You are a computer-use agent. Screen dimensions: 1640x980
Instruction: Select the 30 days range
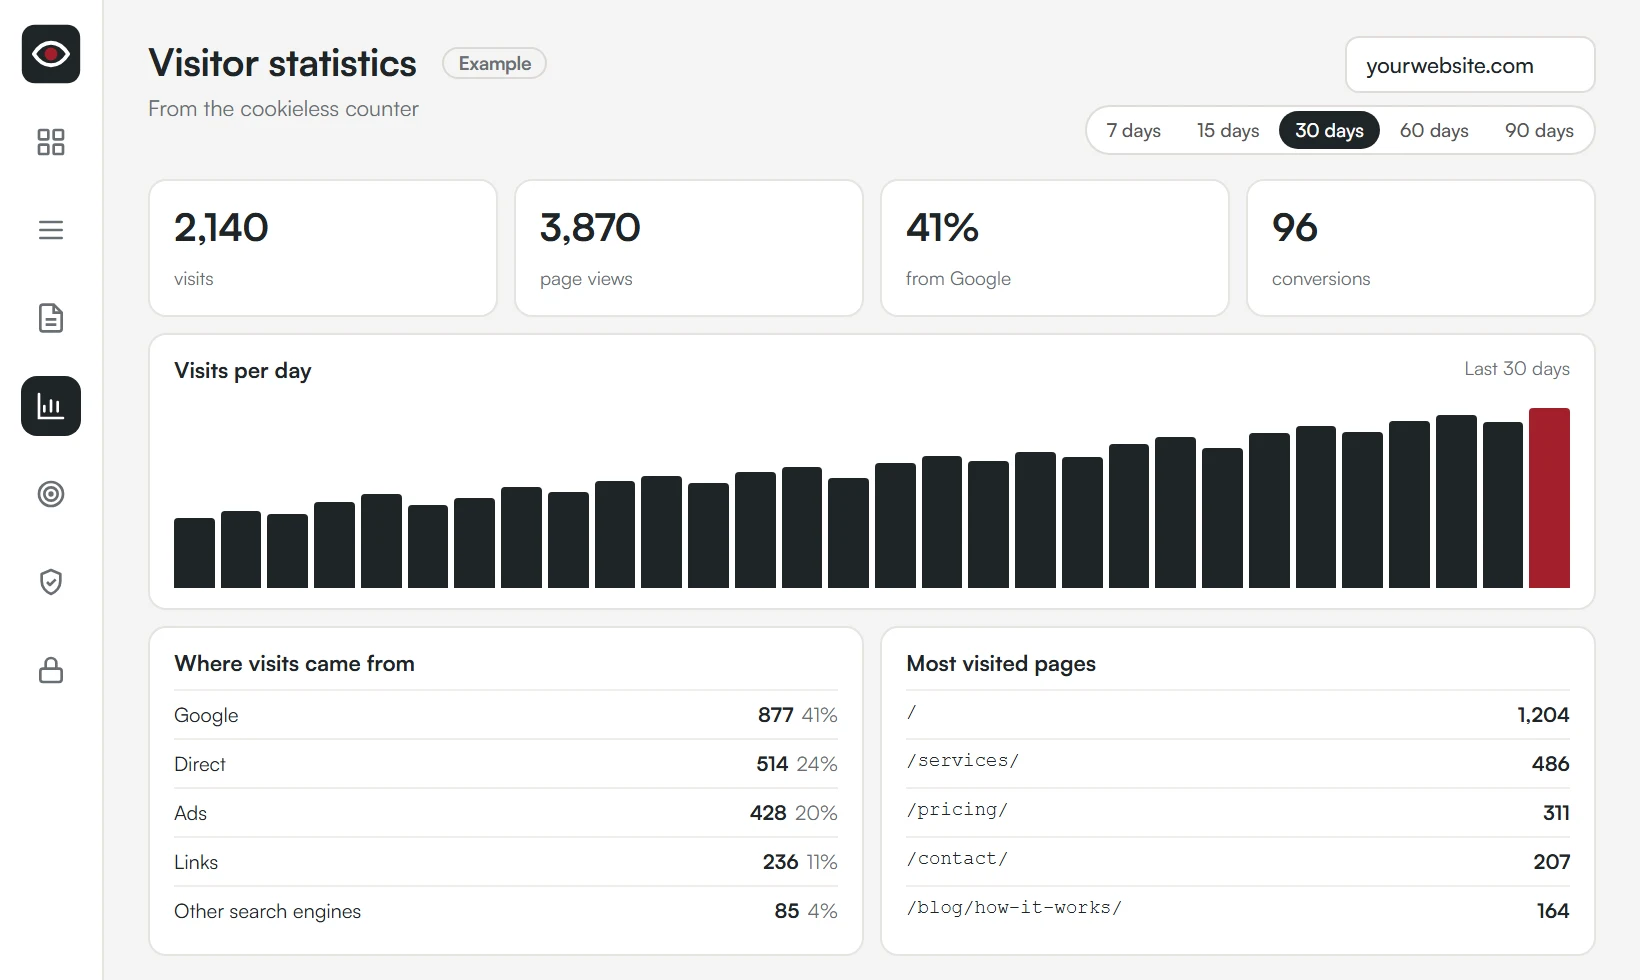click(x=1329, y=131)
